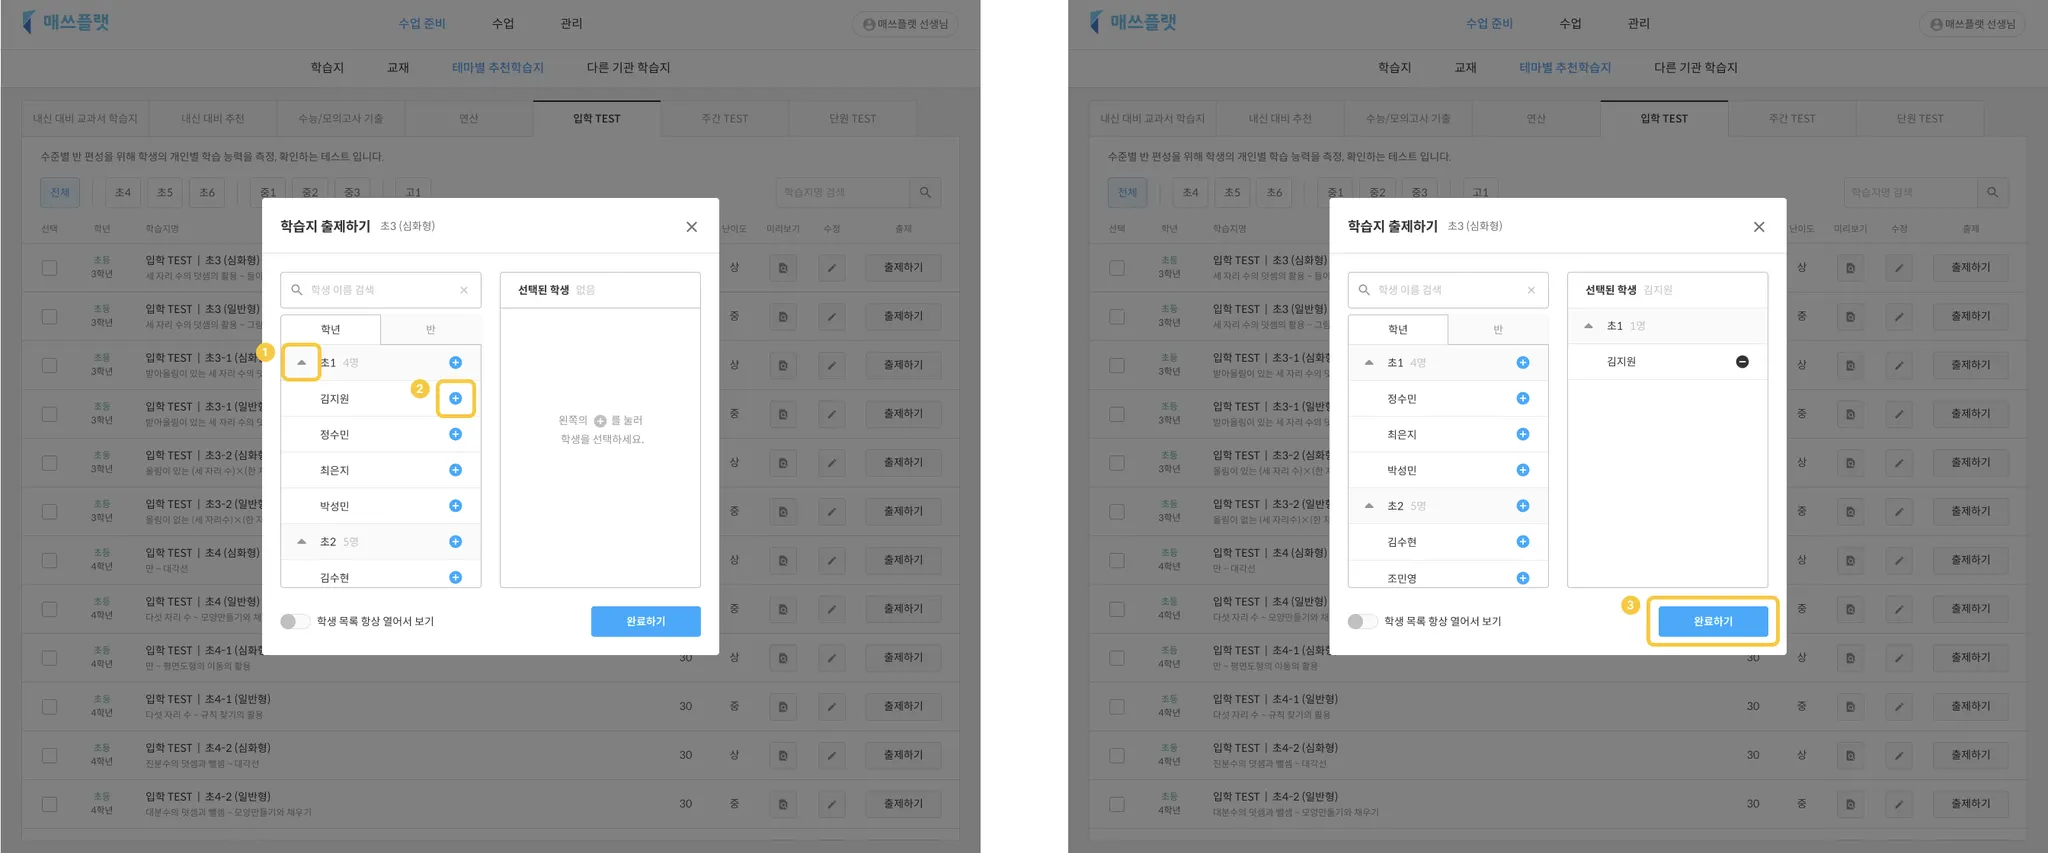Viewport: 2048px width, 853px height.
Task: Check 초4-2 (심화형) row checkbox in left screen
Action: click(49, 755)
